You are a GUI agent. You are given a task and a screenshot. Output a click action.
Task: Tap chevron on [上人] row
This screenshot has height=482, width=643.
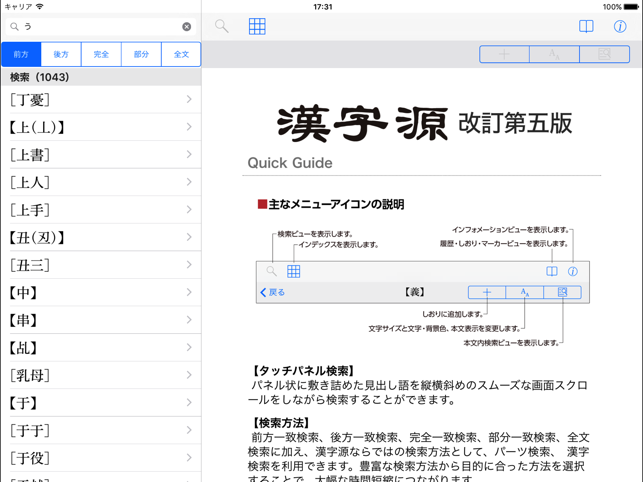point(189,182)
